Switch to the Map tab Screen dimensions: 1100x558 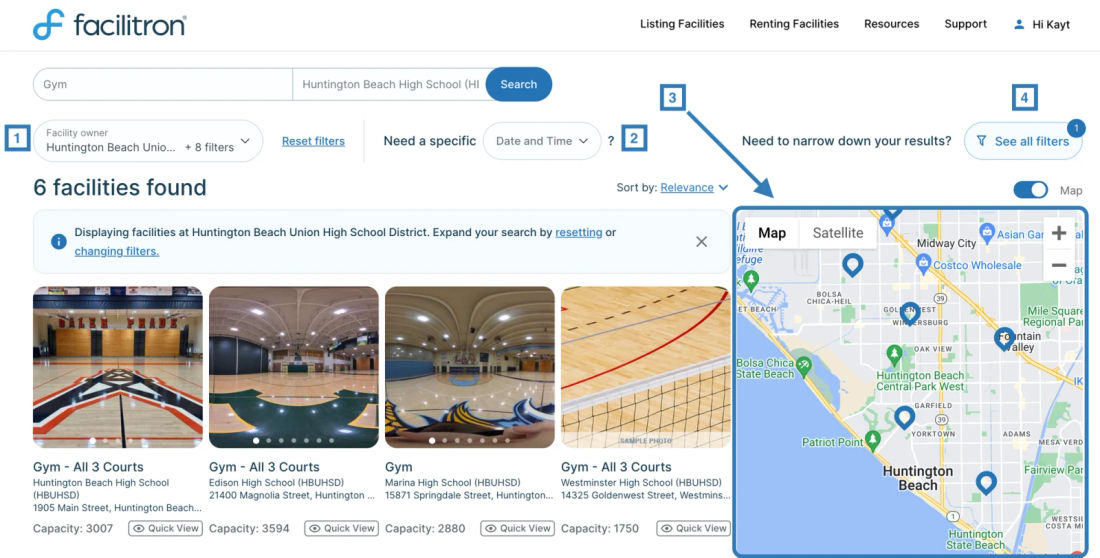(x=772, y=233)
